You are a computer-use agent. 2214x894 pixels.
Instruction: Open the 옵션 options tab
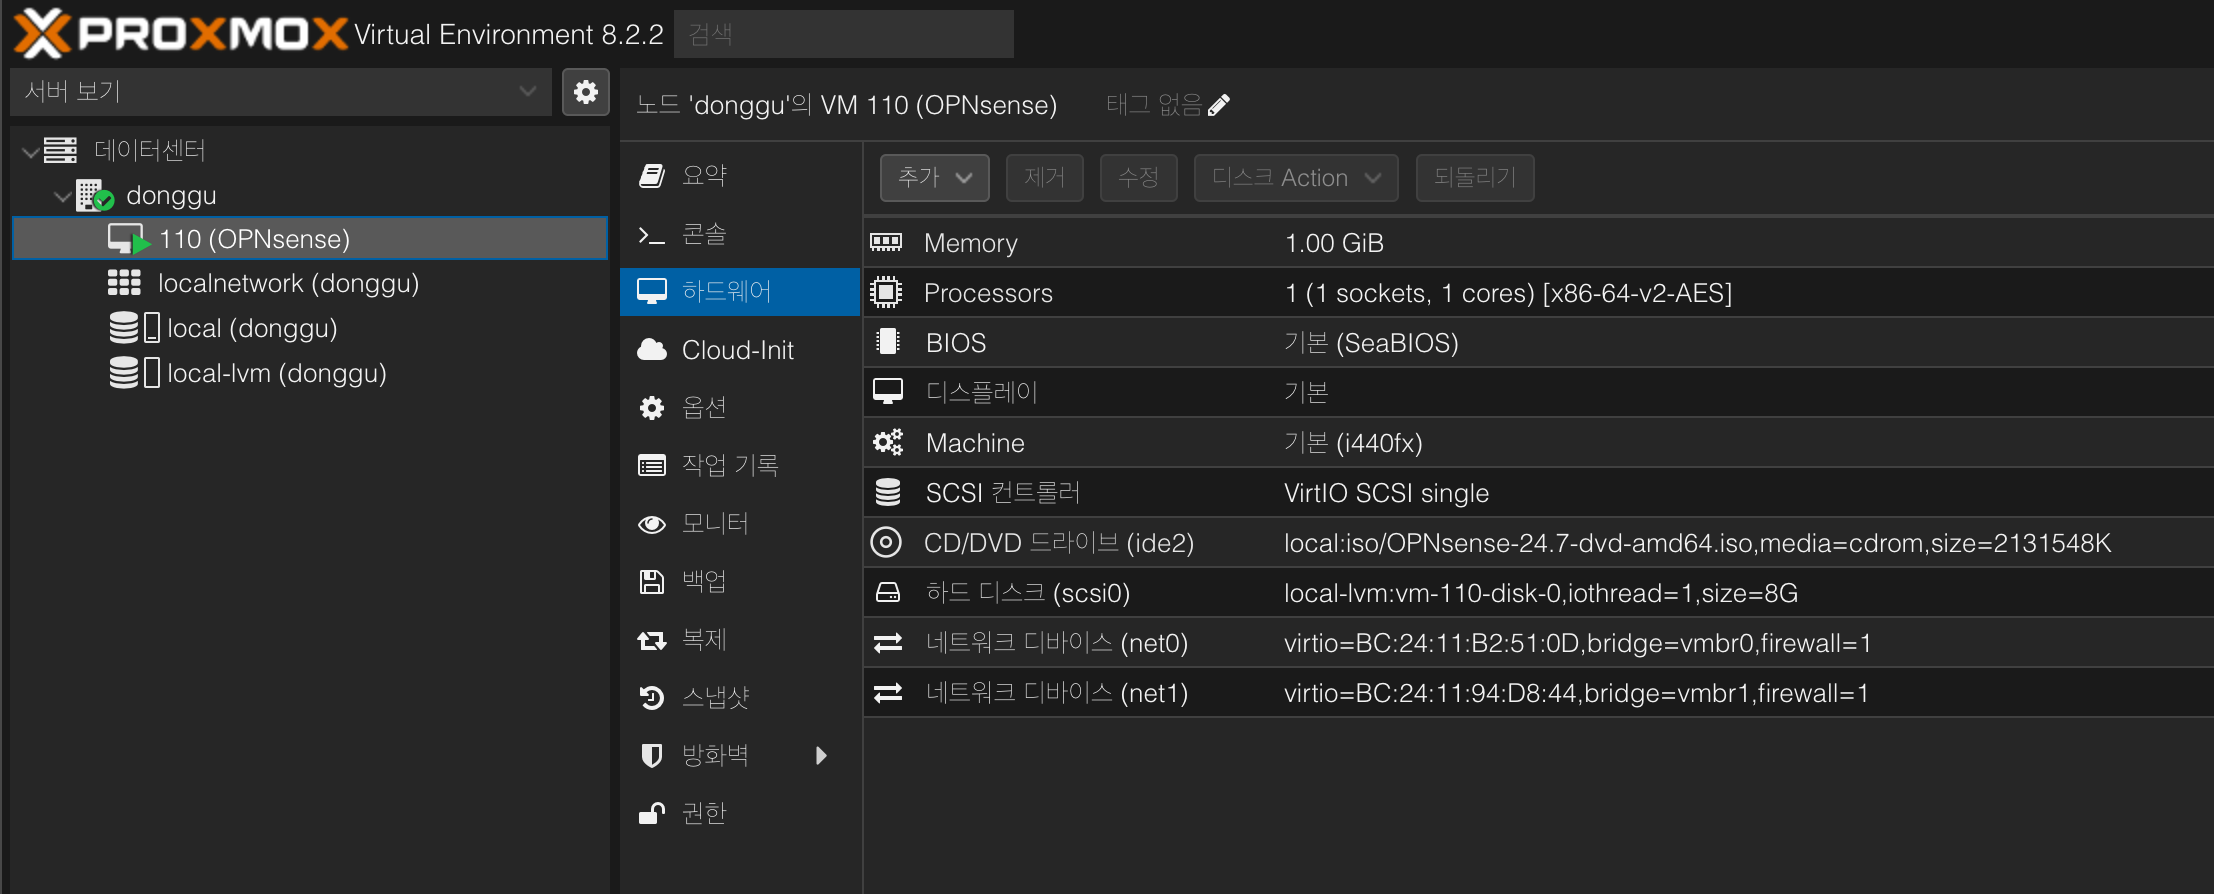point(740,408)
